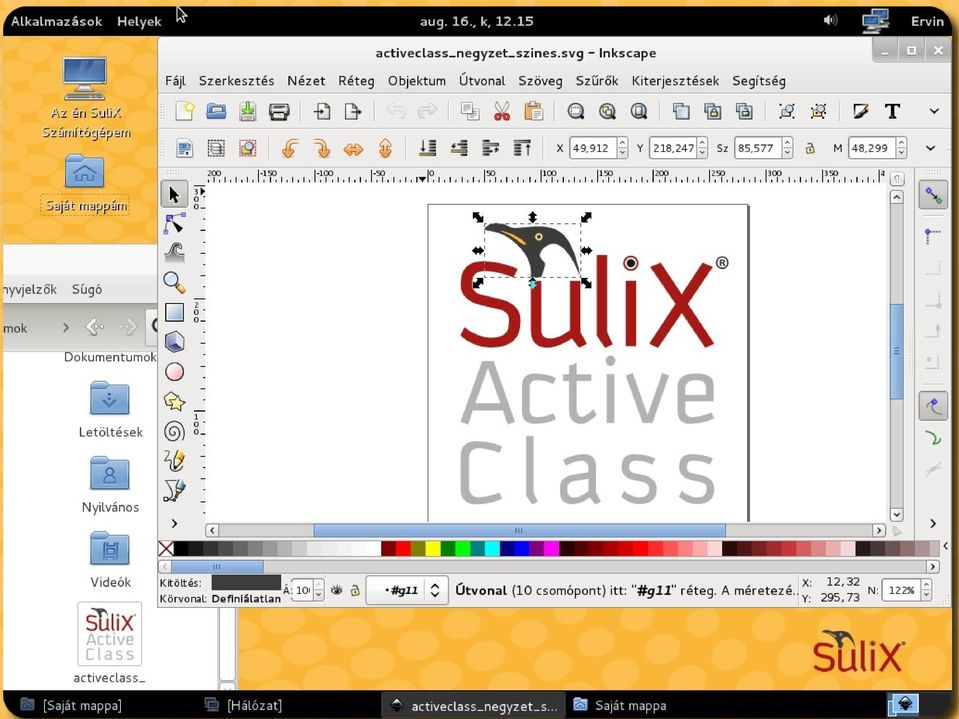Save the document icon
Viewport: 959px width, 719px height.
coord(248,111)
